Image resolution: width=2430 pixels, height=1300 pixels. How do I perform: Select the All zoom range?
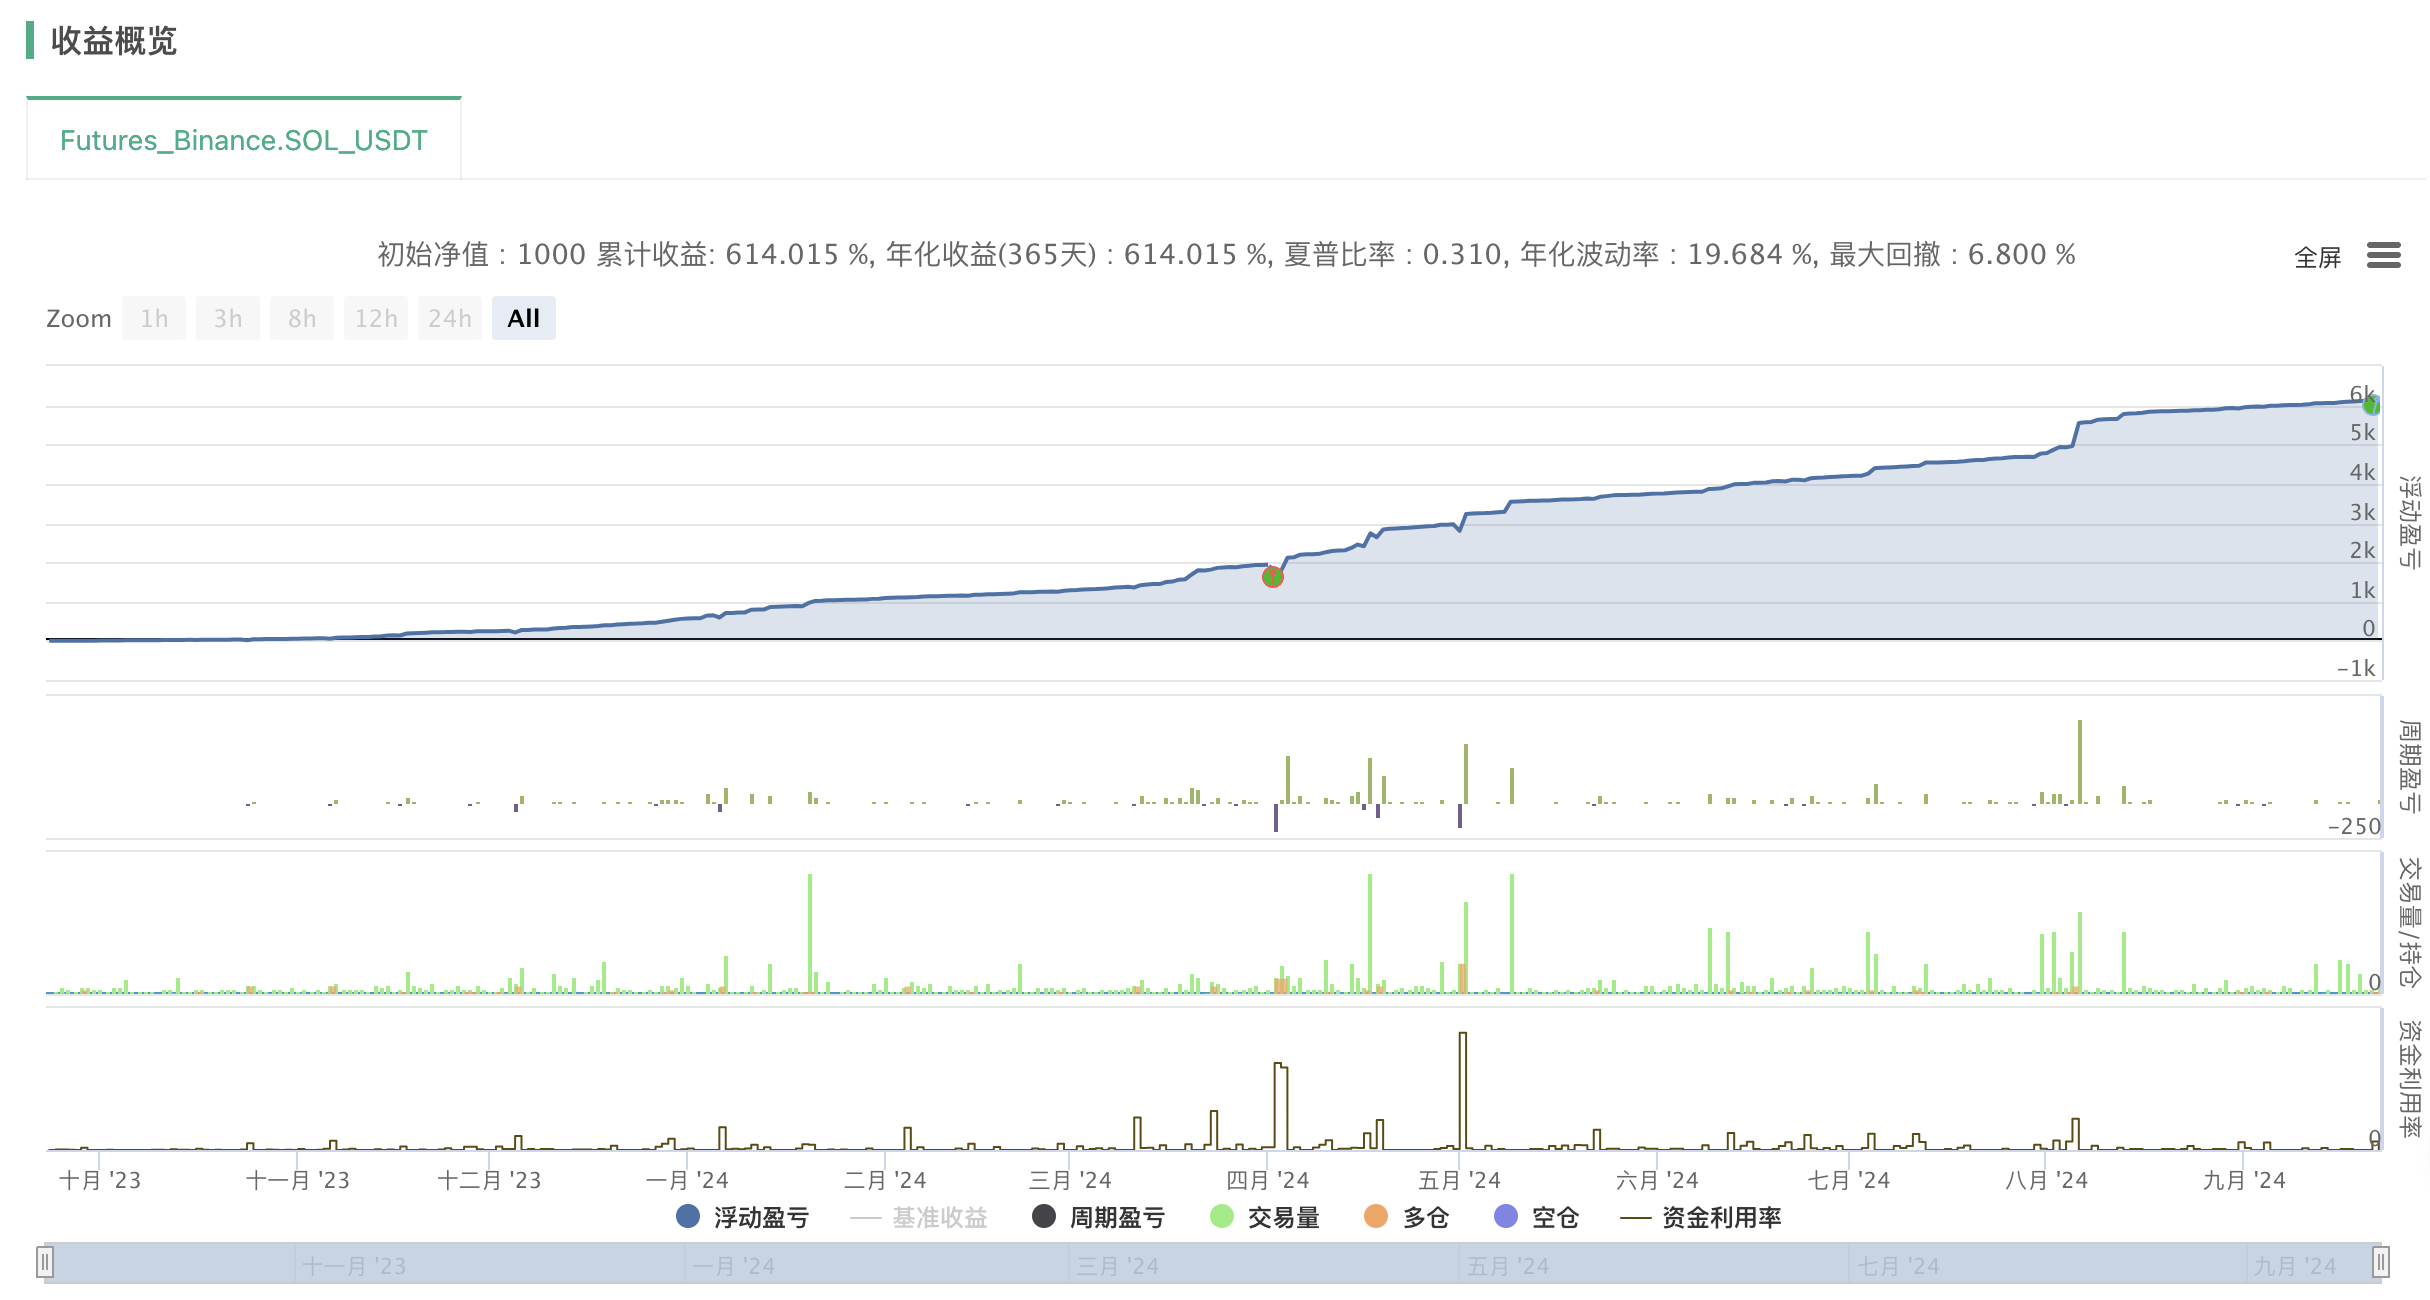click(x=523, y=318)
